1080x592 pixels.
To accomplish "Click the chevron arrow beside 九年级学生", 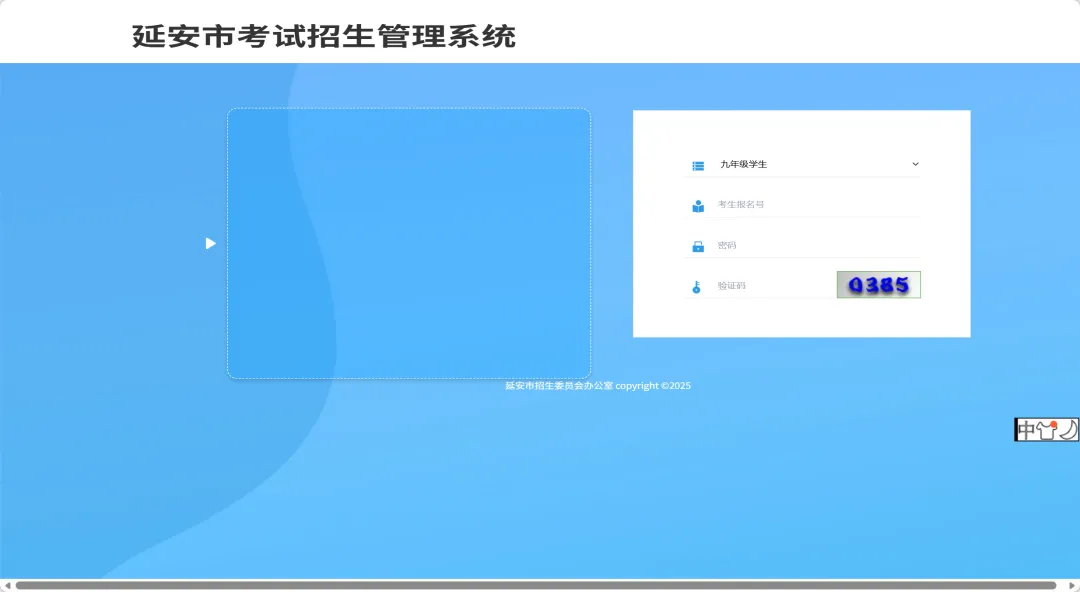I will (915, 164).
